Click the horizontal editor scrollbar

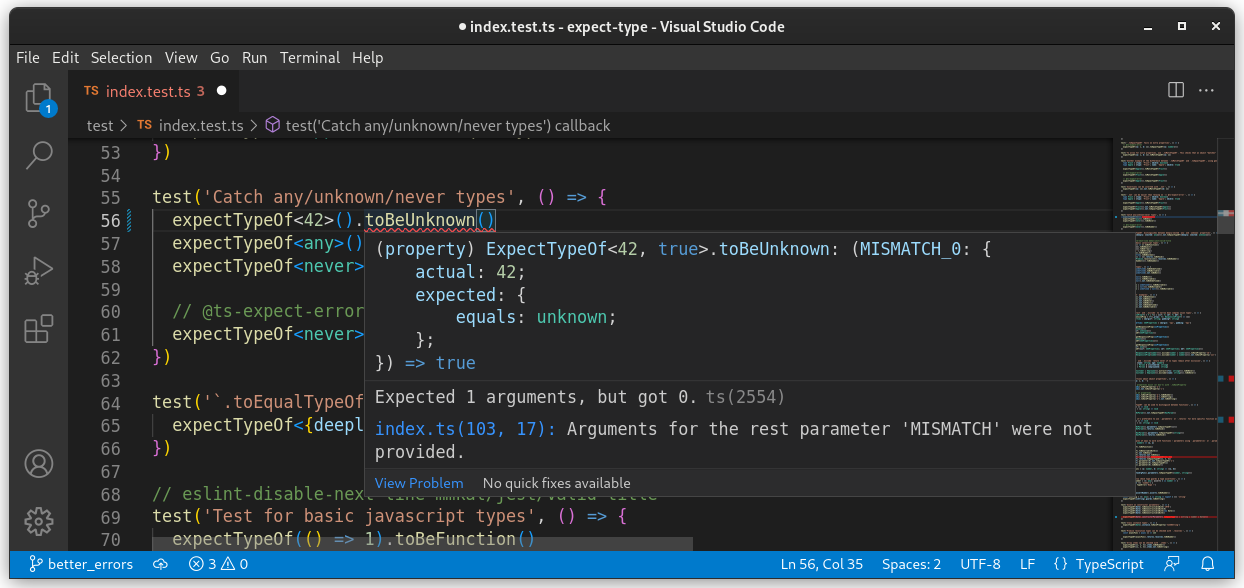(x=423, y=544)
